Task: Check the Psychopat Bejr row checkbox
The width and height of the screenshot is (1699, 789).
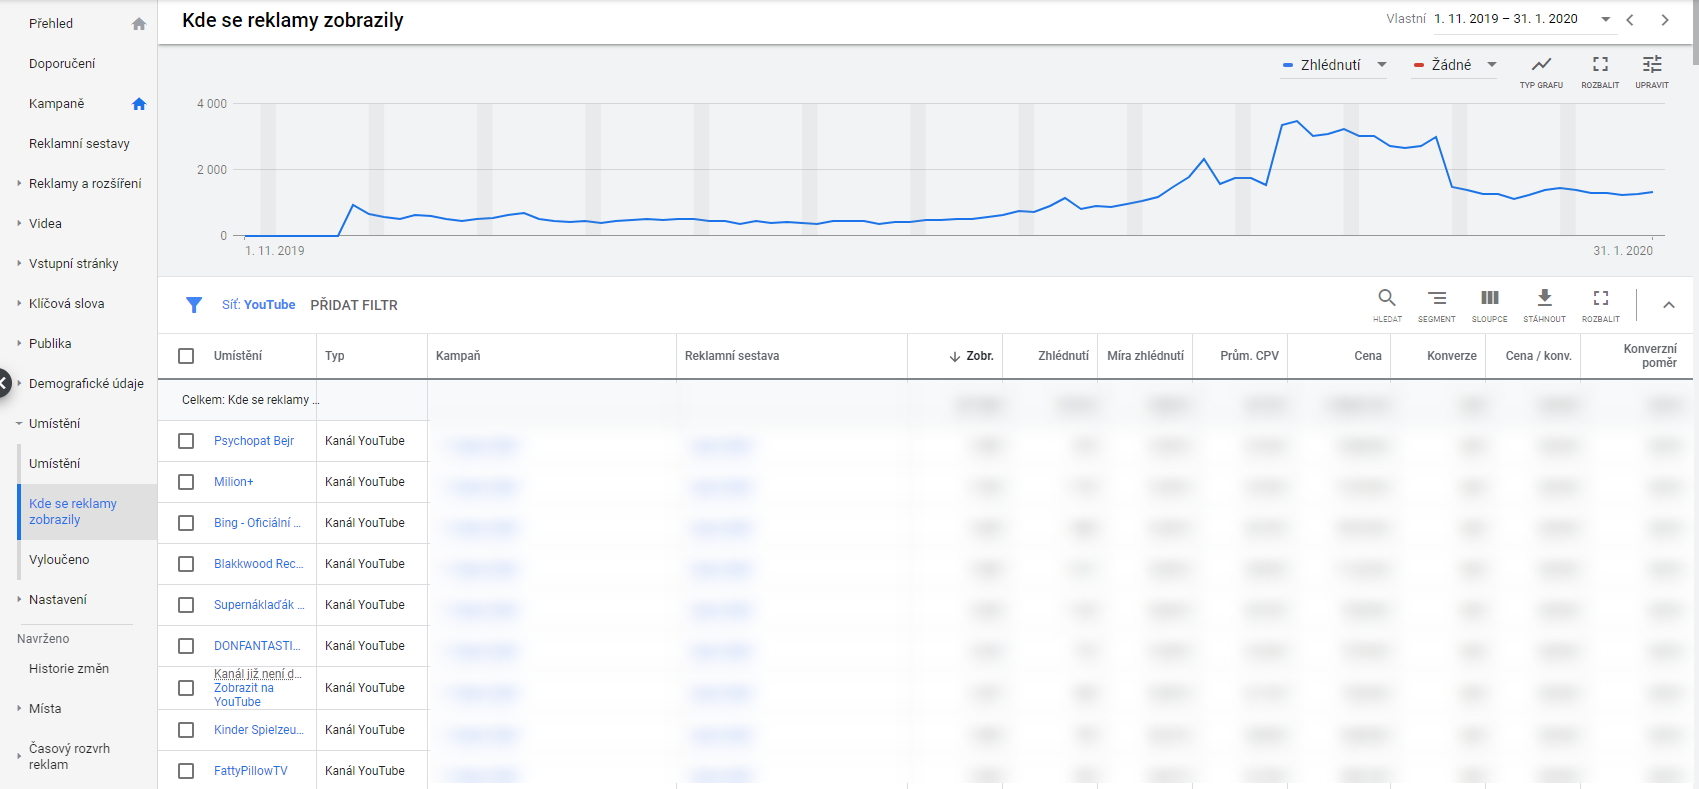Action: tap(186, 441)
